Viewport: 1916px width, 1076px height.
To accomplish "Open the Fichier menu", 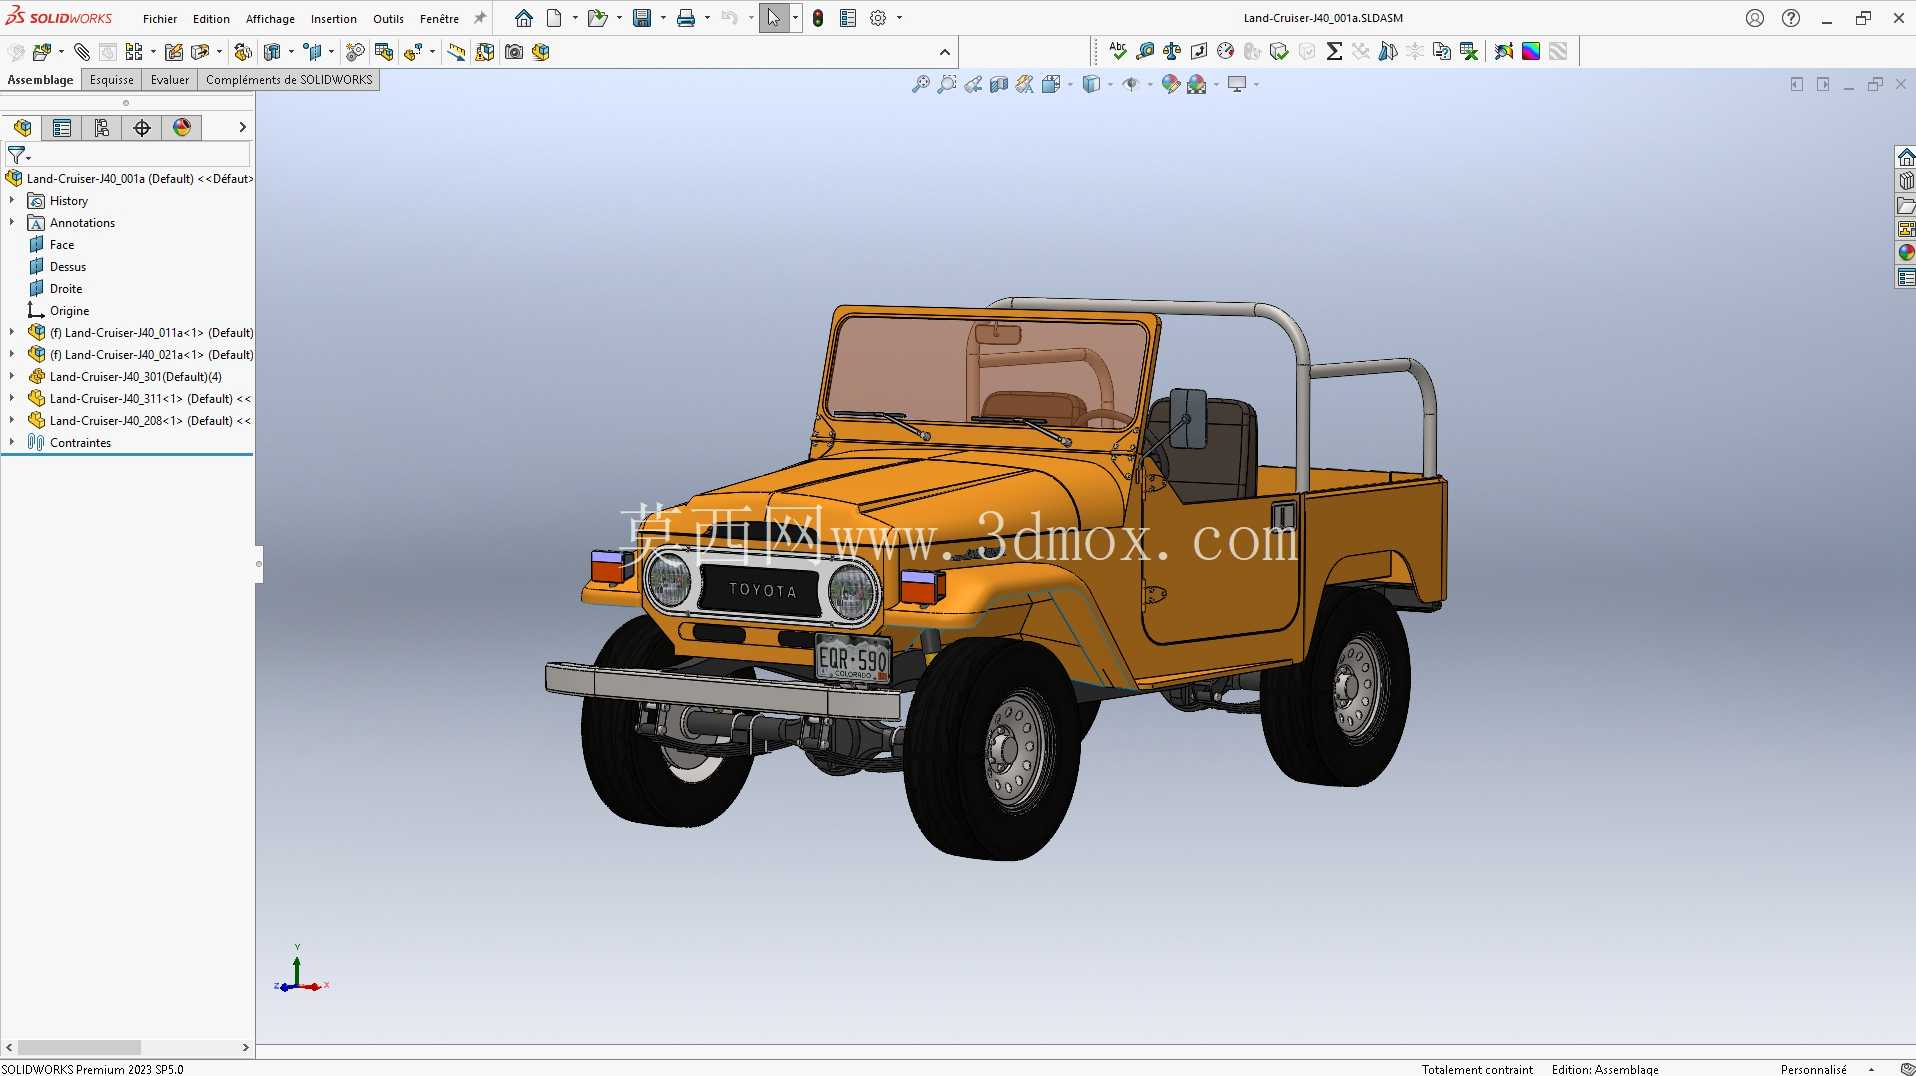I will pyautogui.click(x=160, y=18).
